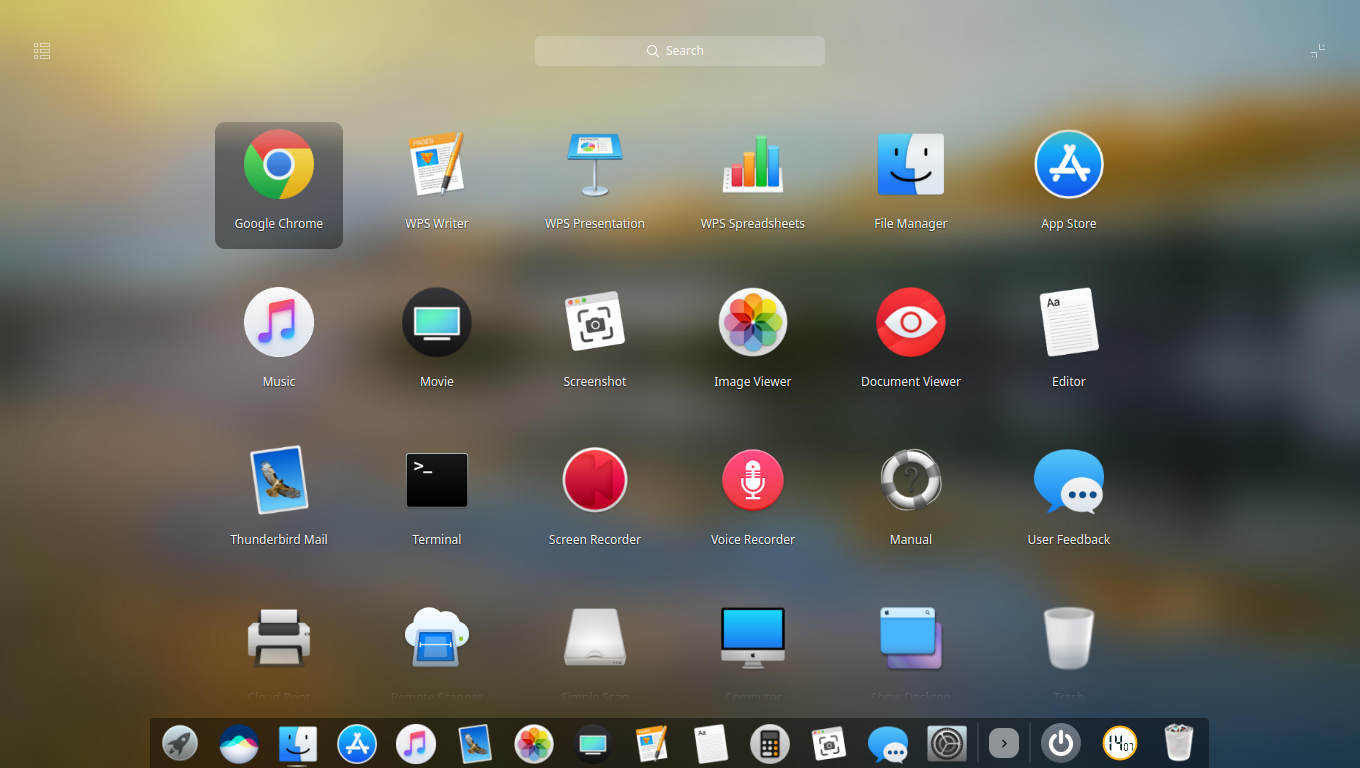This screenshot has width=1360, height=768.
Task: Open Editor in the dock
Action: point(711,744)
